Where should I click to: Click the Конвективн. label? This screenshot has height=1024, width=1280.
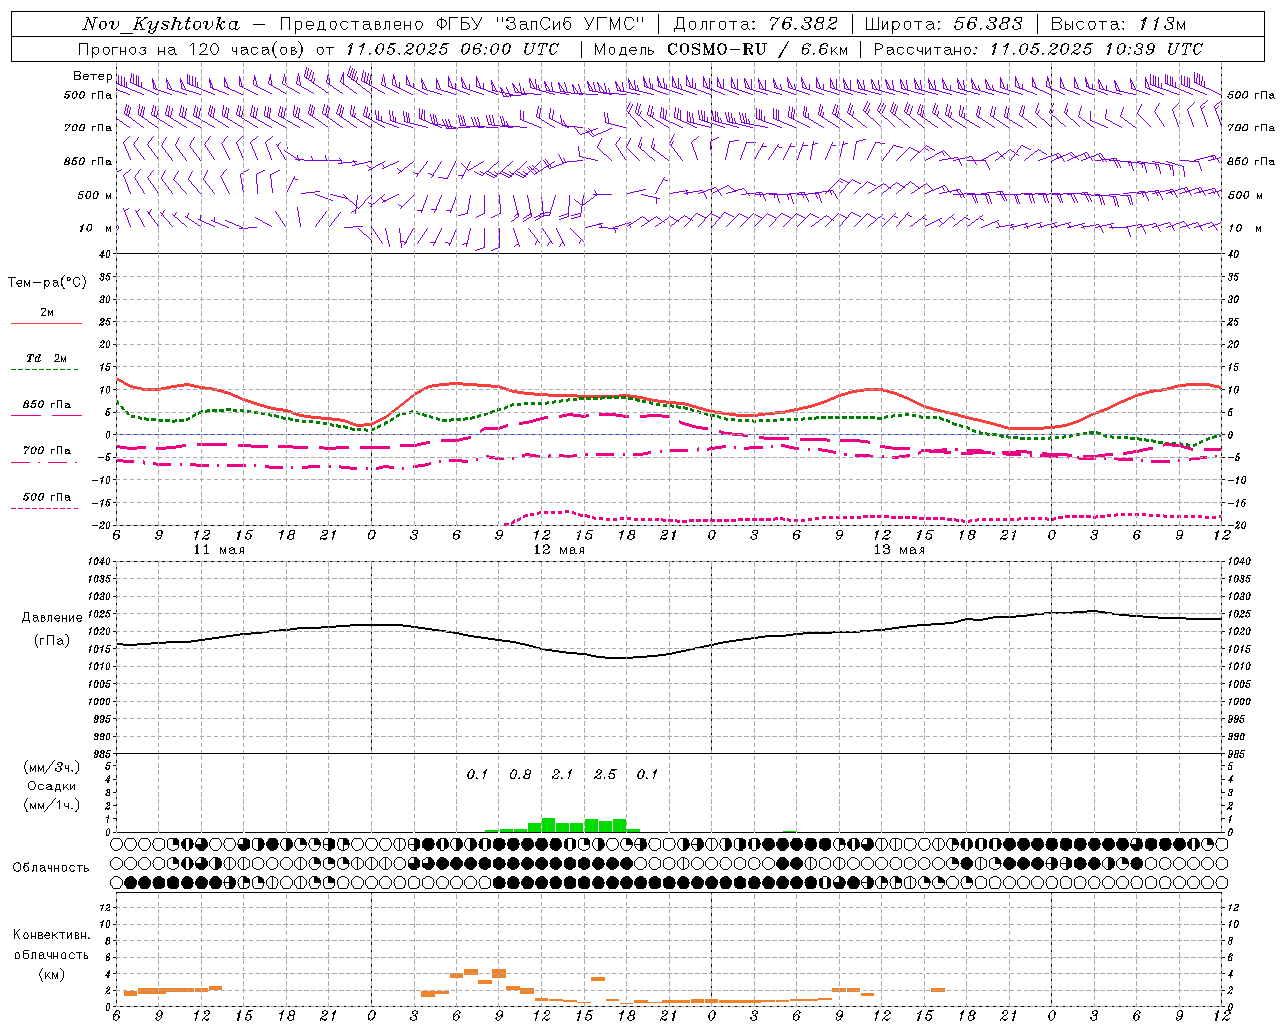point(51,935)
